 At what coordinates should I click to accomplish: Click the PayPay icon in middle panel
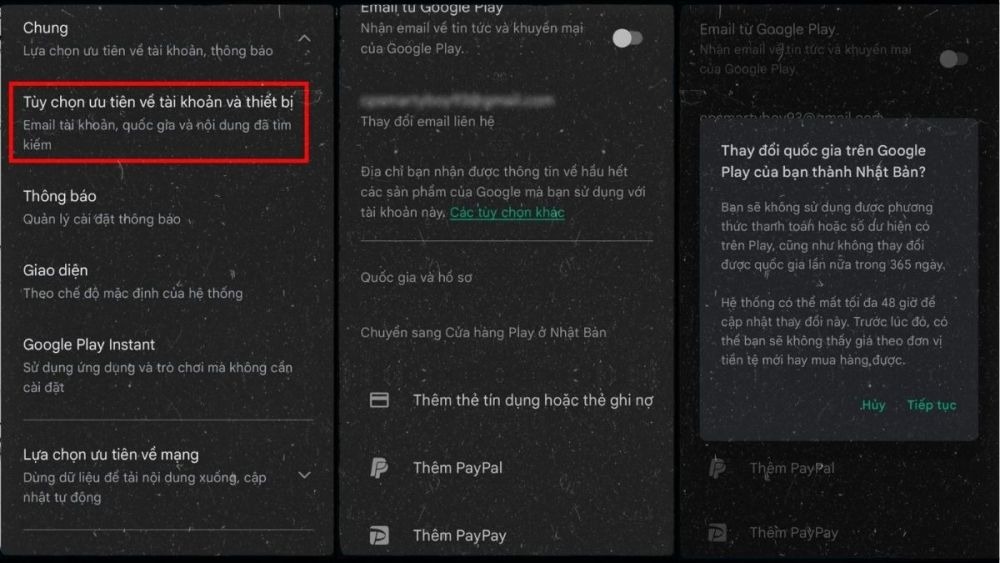(x=379, y=535)
